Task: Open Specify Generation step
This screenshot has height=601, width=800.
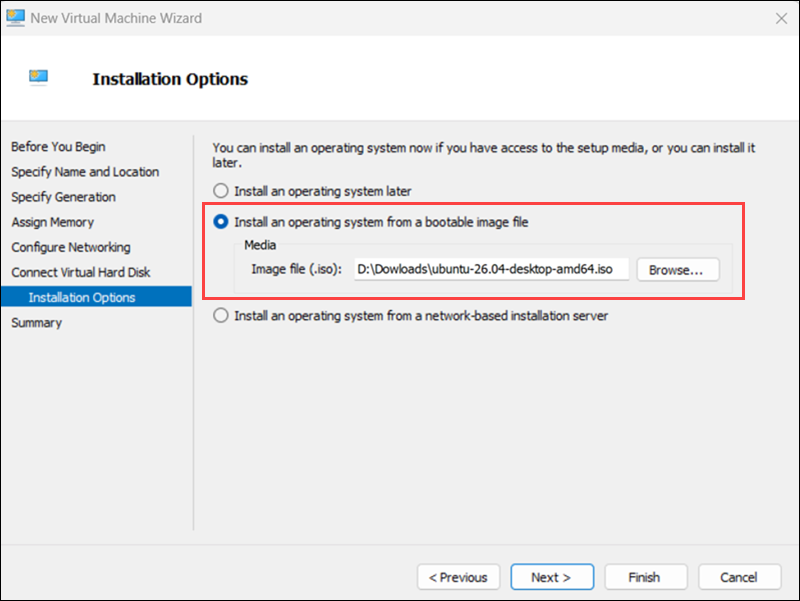Action: pyautogui.click(x=63, y=197)
